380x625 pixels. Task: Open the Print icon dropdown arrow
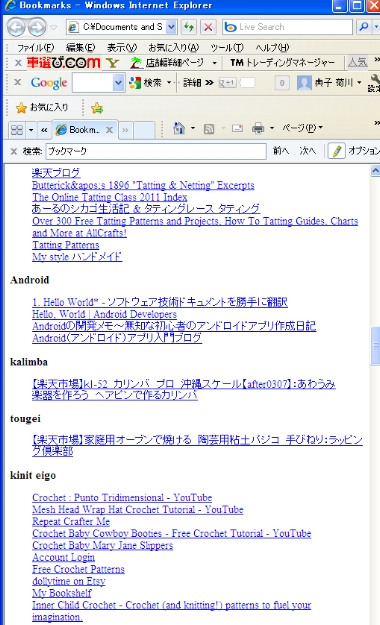pyautogui.click(x=272, y=128)
